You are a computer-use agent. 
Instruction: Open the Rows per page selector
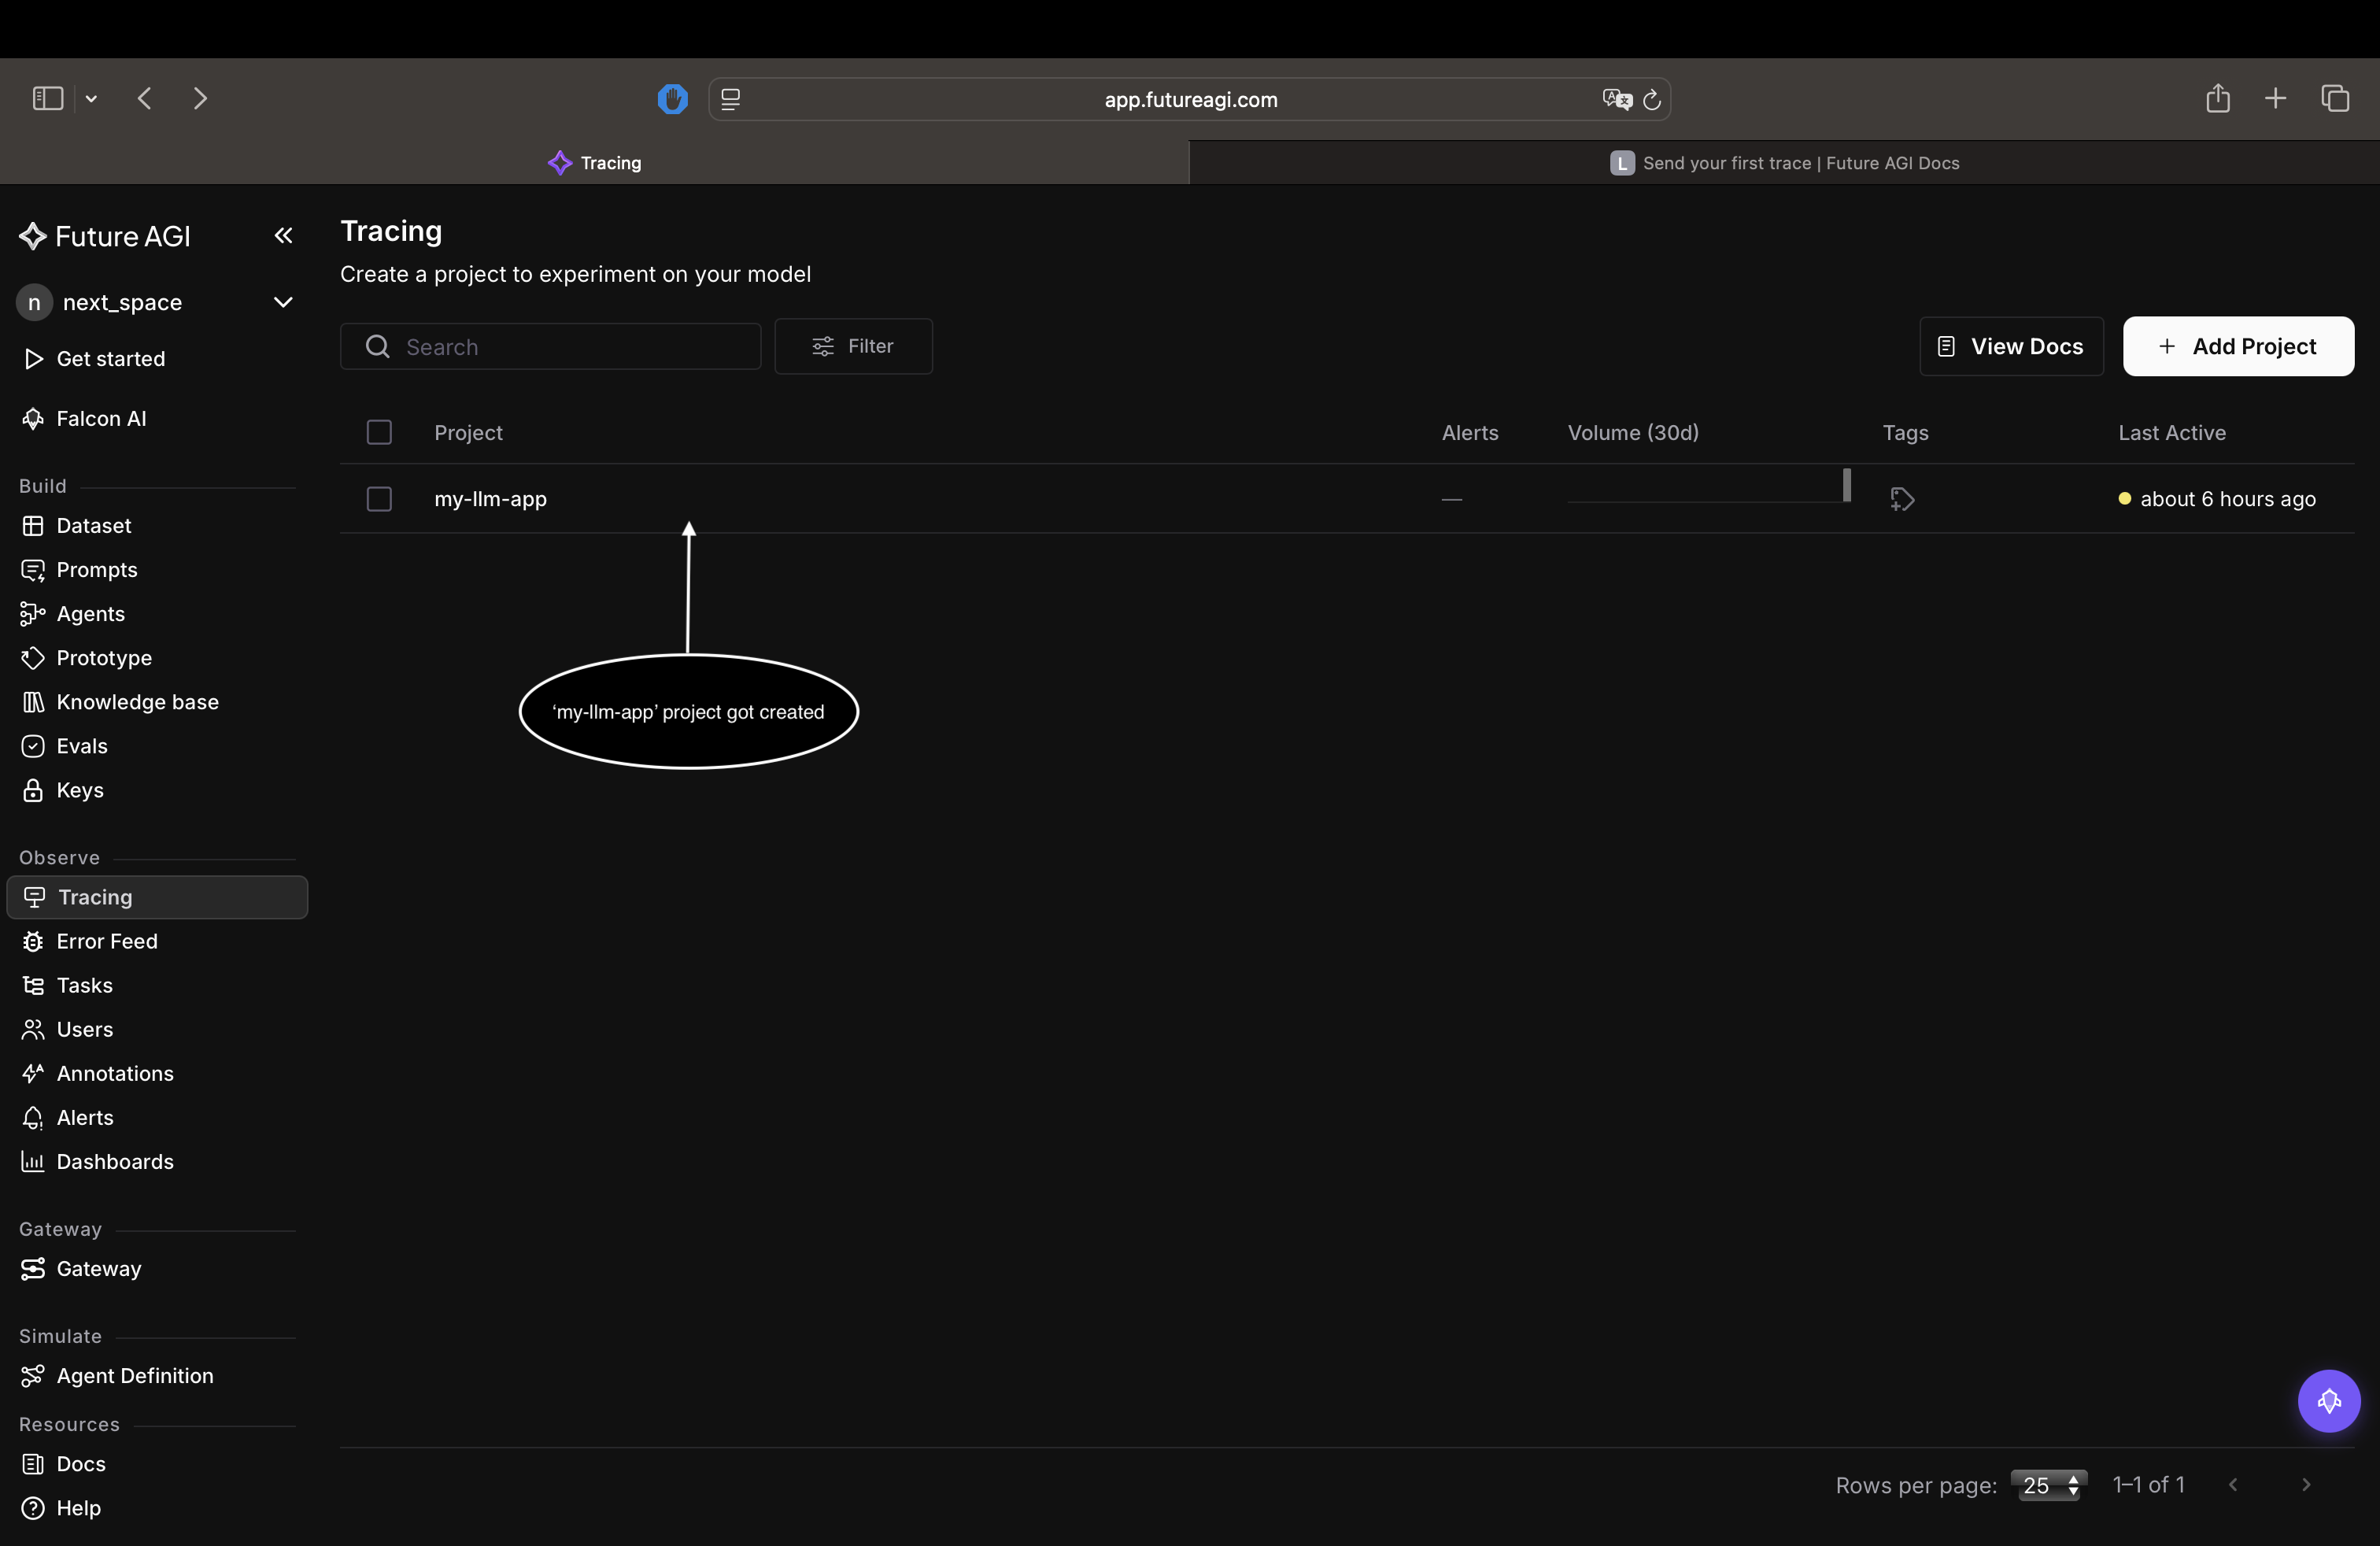(x=2048, y=1485)
